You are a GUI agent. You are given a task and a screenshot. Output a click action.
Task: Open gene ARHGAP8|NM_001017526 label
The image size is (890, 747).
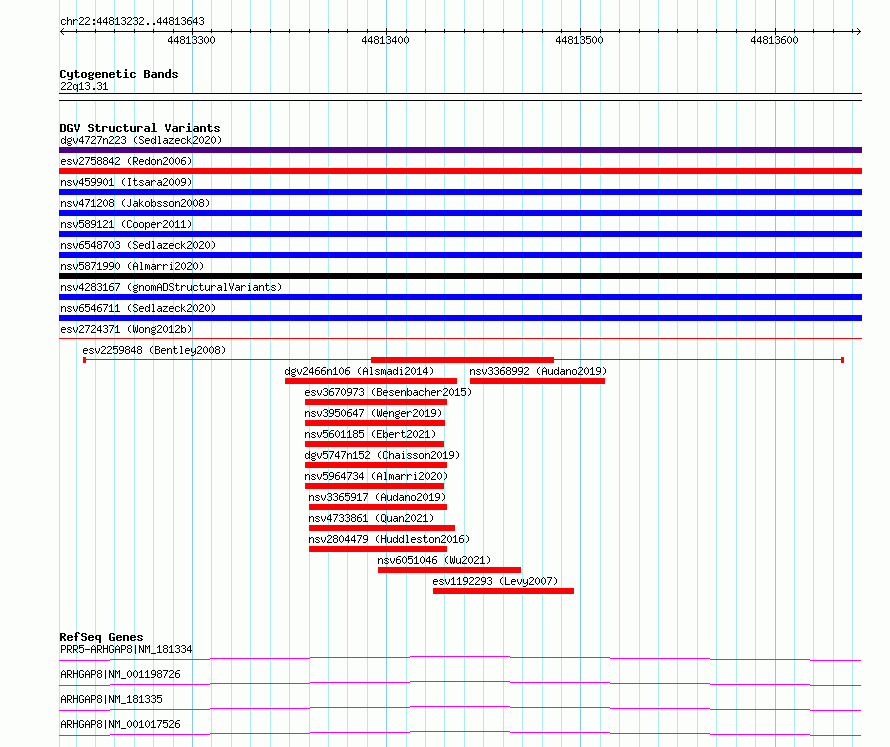[x=120, y=724]
